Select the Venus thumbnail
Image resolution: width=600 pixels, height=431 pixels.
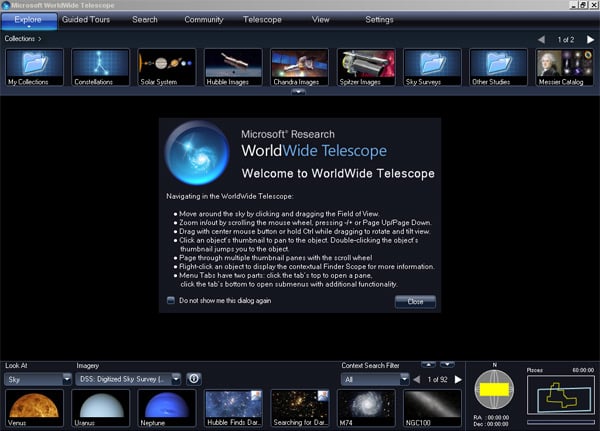[x=34, y=408]
